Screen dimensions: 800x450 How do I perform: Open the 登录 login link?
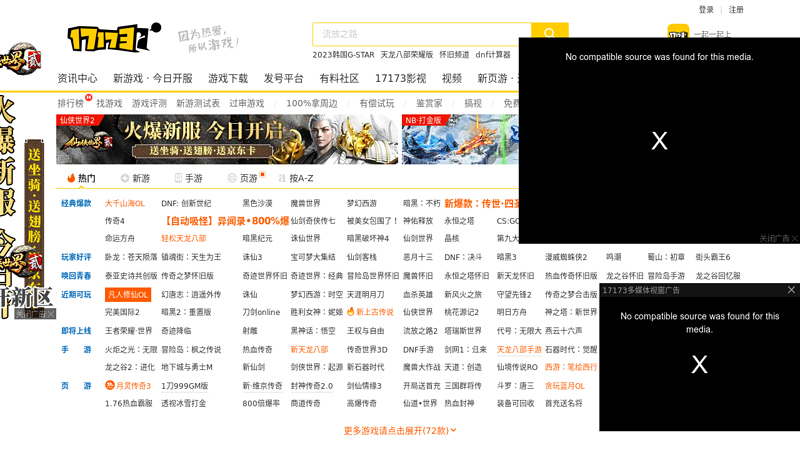pyautogui.click(x=706, y=9)
